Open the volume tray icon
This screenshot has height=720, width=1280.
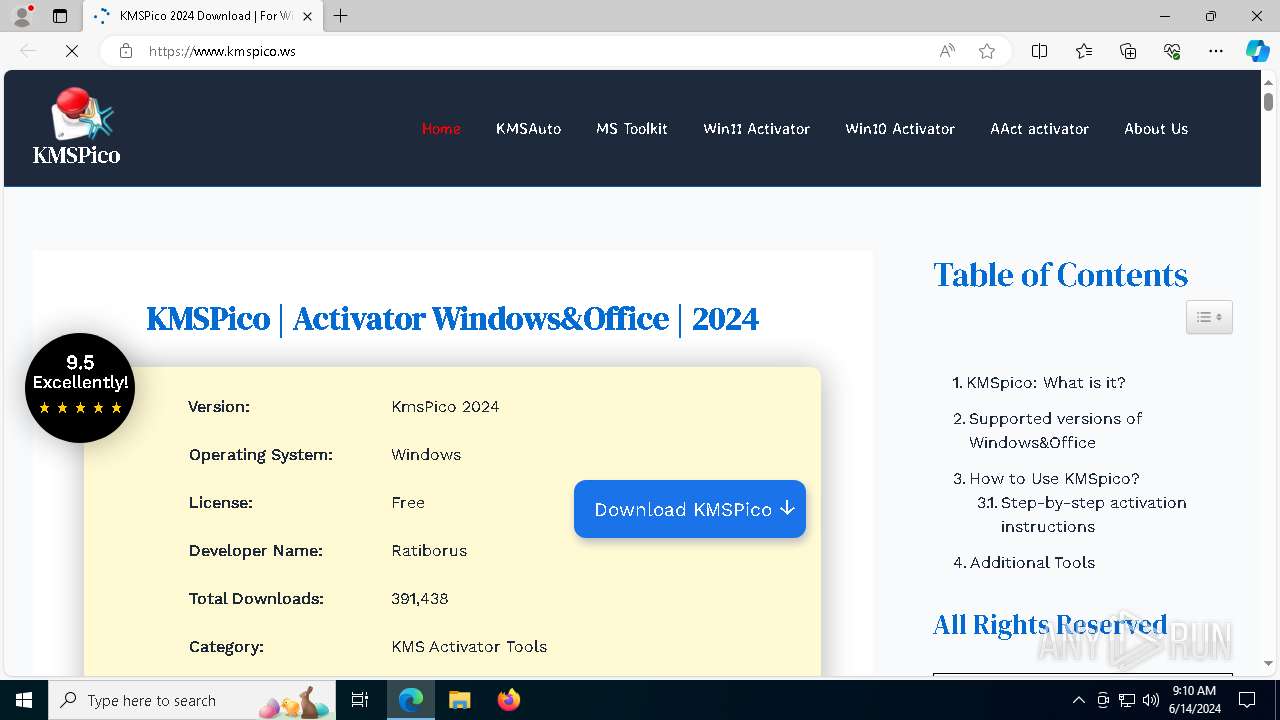(1151, 700)
